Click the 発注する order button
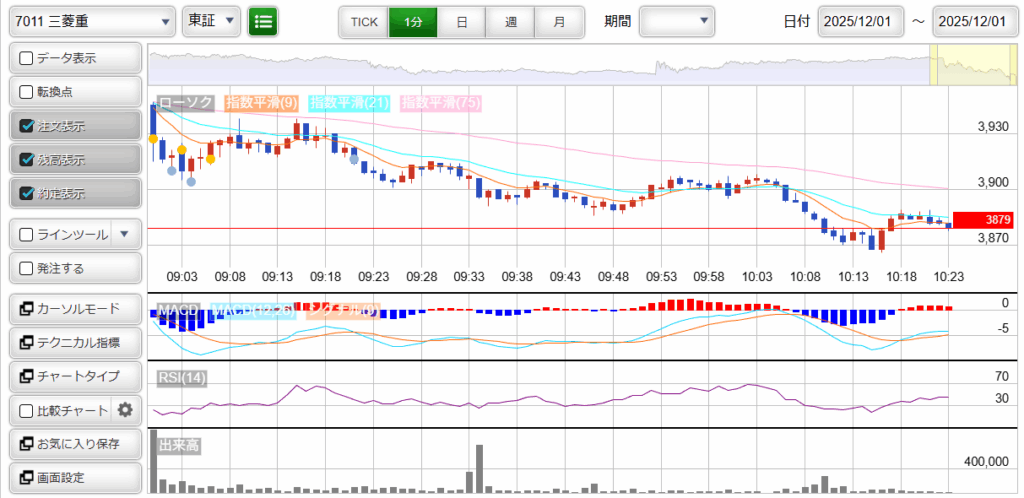 (74, 268)
